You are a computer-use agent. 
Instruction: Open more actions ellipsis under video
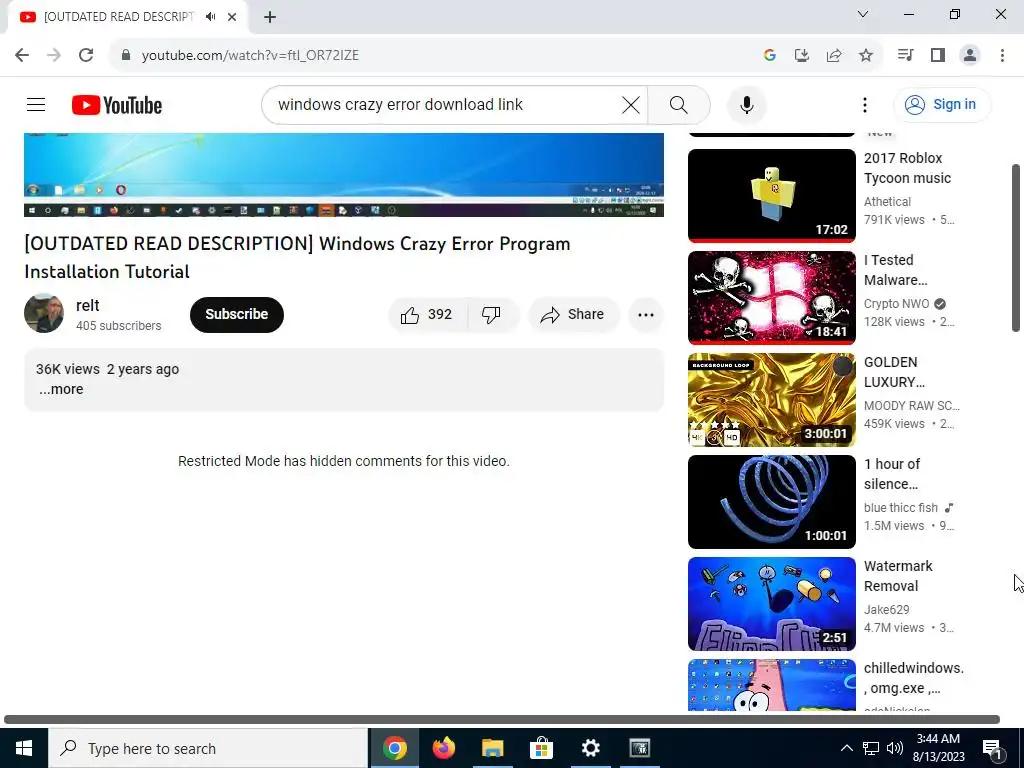(646, 315)
